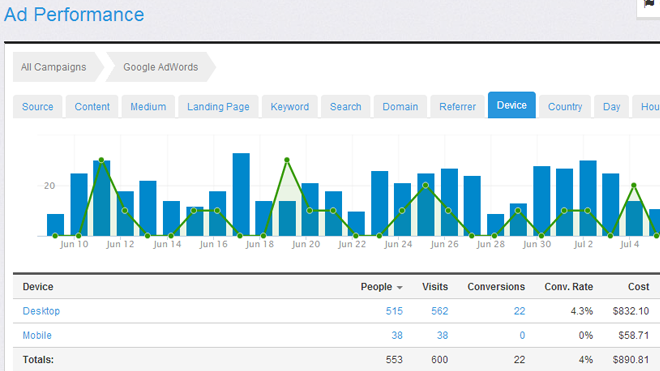Click the All Campaigns breadcrumb
Viewport: 660px width, 371px height.
point(54,67)
